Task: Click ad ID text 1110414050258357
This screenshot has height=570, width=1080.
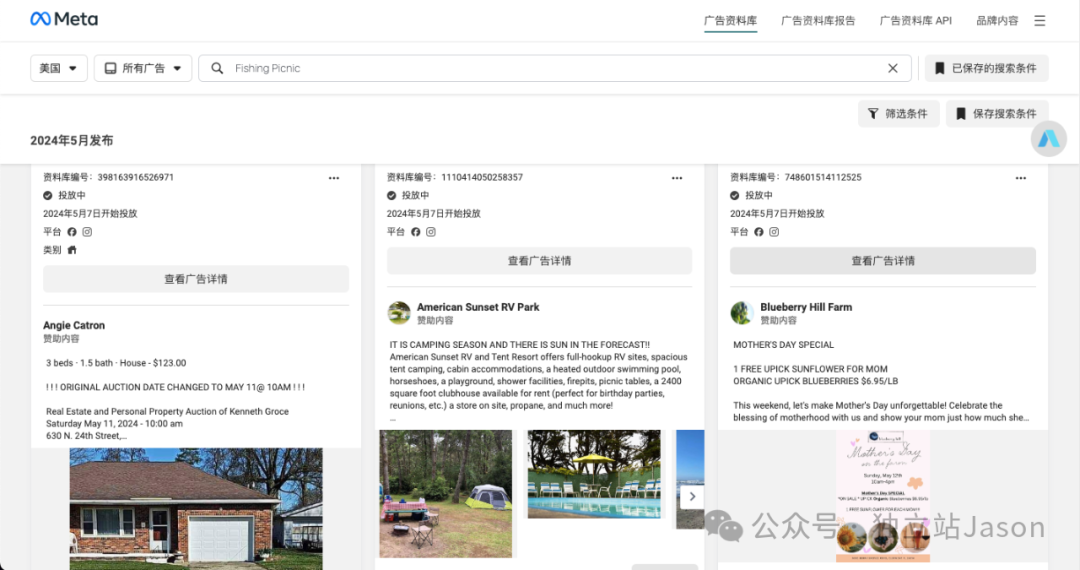Action: pos(481,177)
